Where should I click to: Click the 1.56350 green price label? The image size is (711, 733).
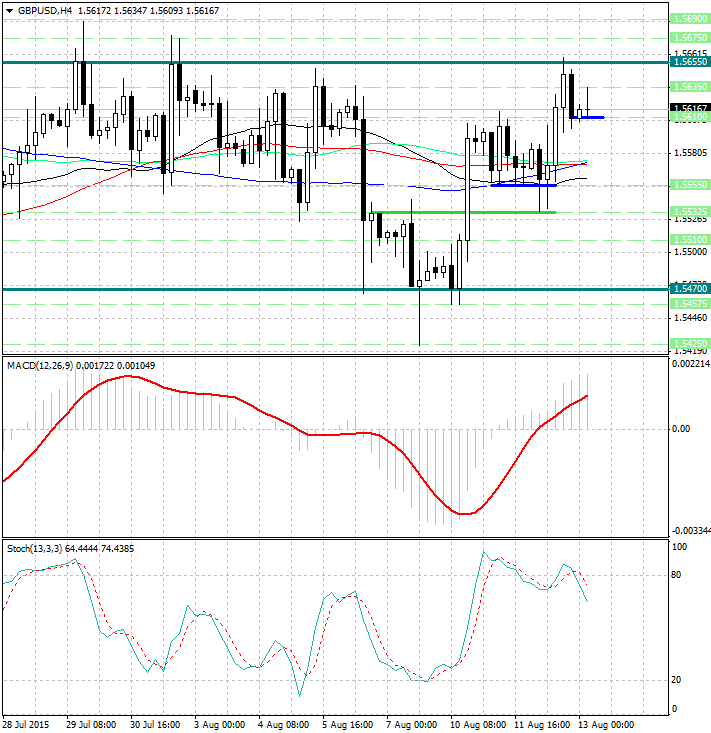tap(689, 87)
